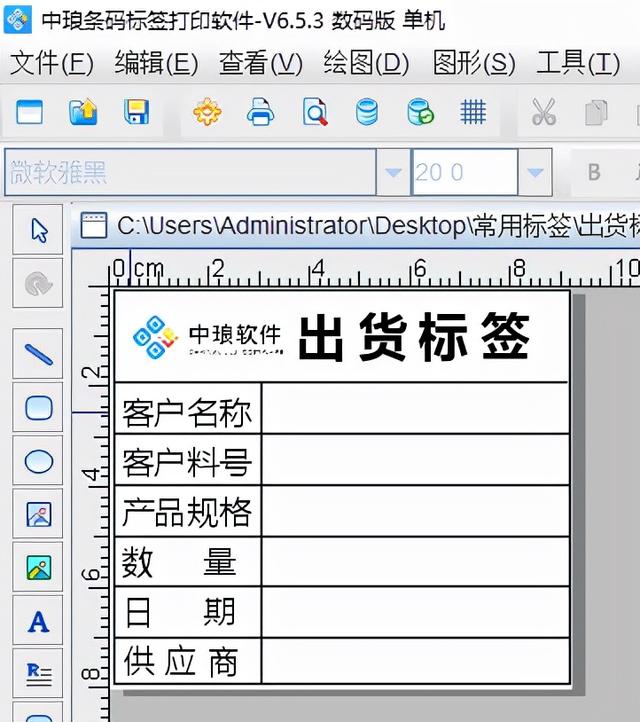
Task: Select the 客户料号 label text
Action: click(x=187, y=462)
